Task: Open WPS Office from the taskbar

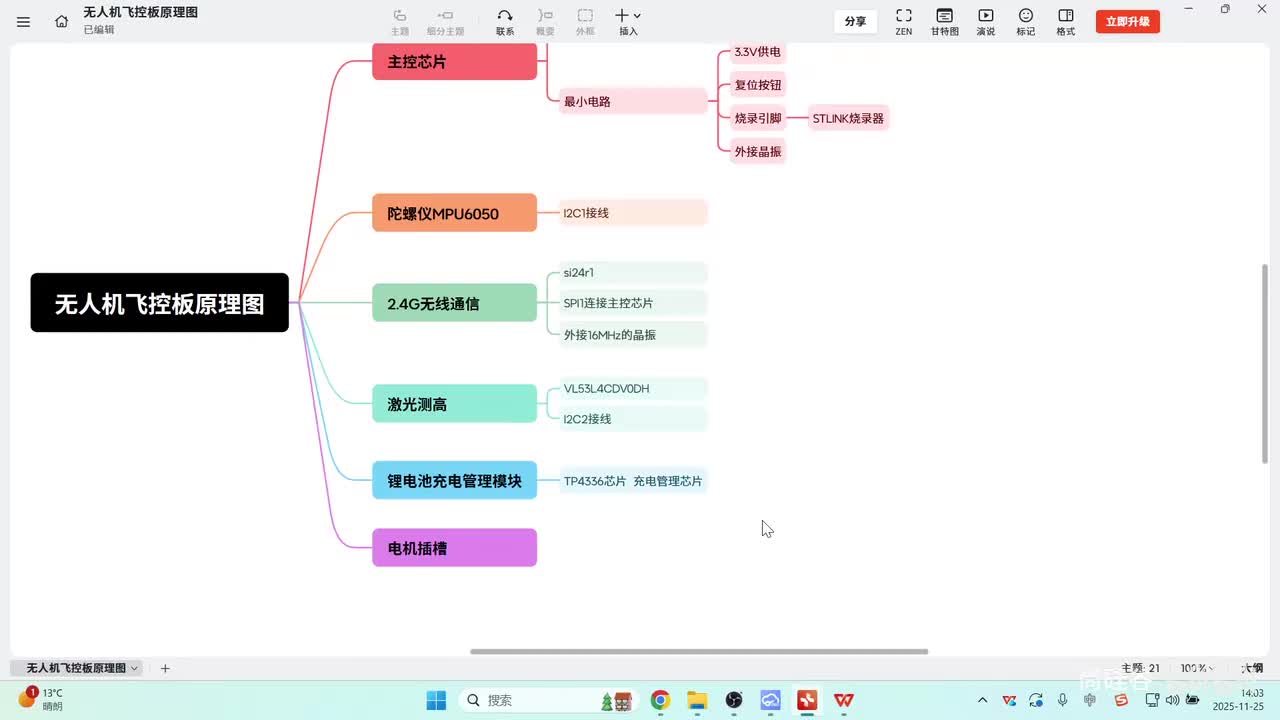Action: point(844,700)
